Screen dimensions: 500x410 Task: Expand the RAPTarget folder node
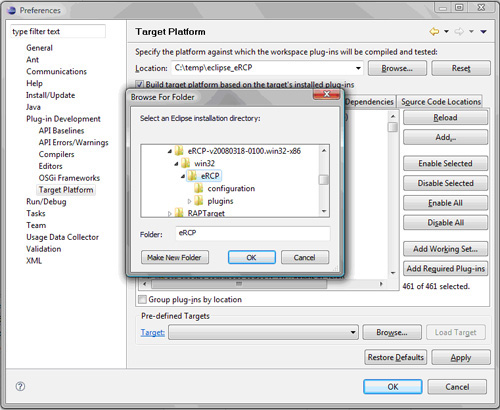point(170,213)
